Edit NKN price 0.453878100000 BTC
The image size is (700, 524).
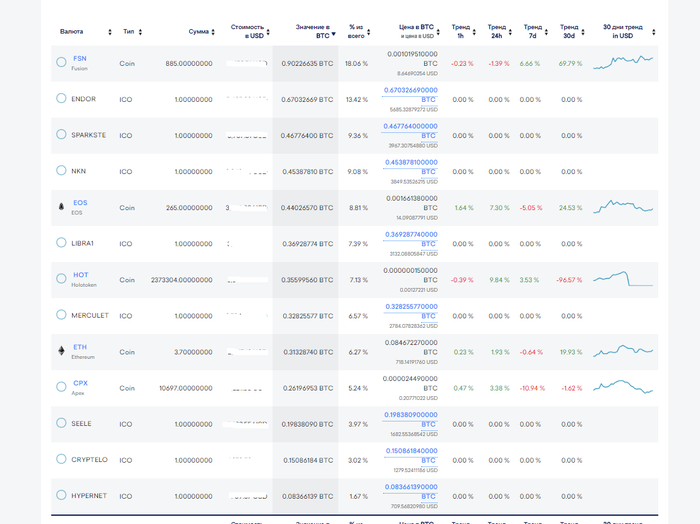411,167
